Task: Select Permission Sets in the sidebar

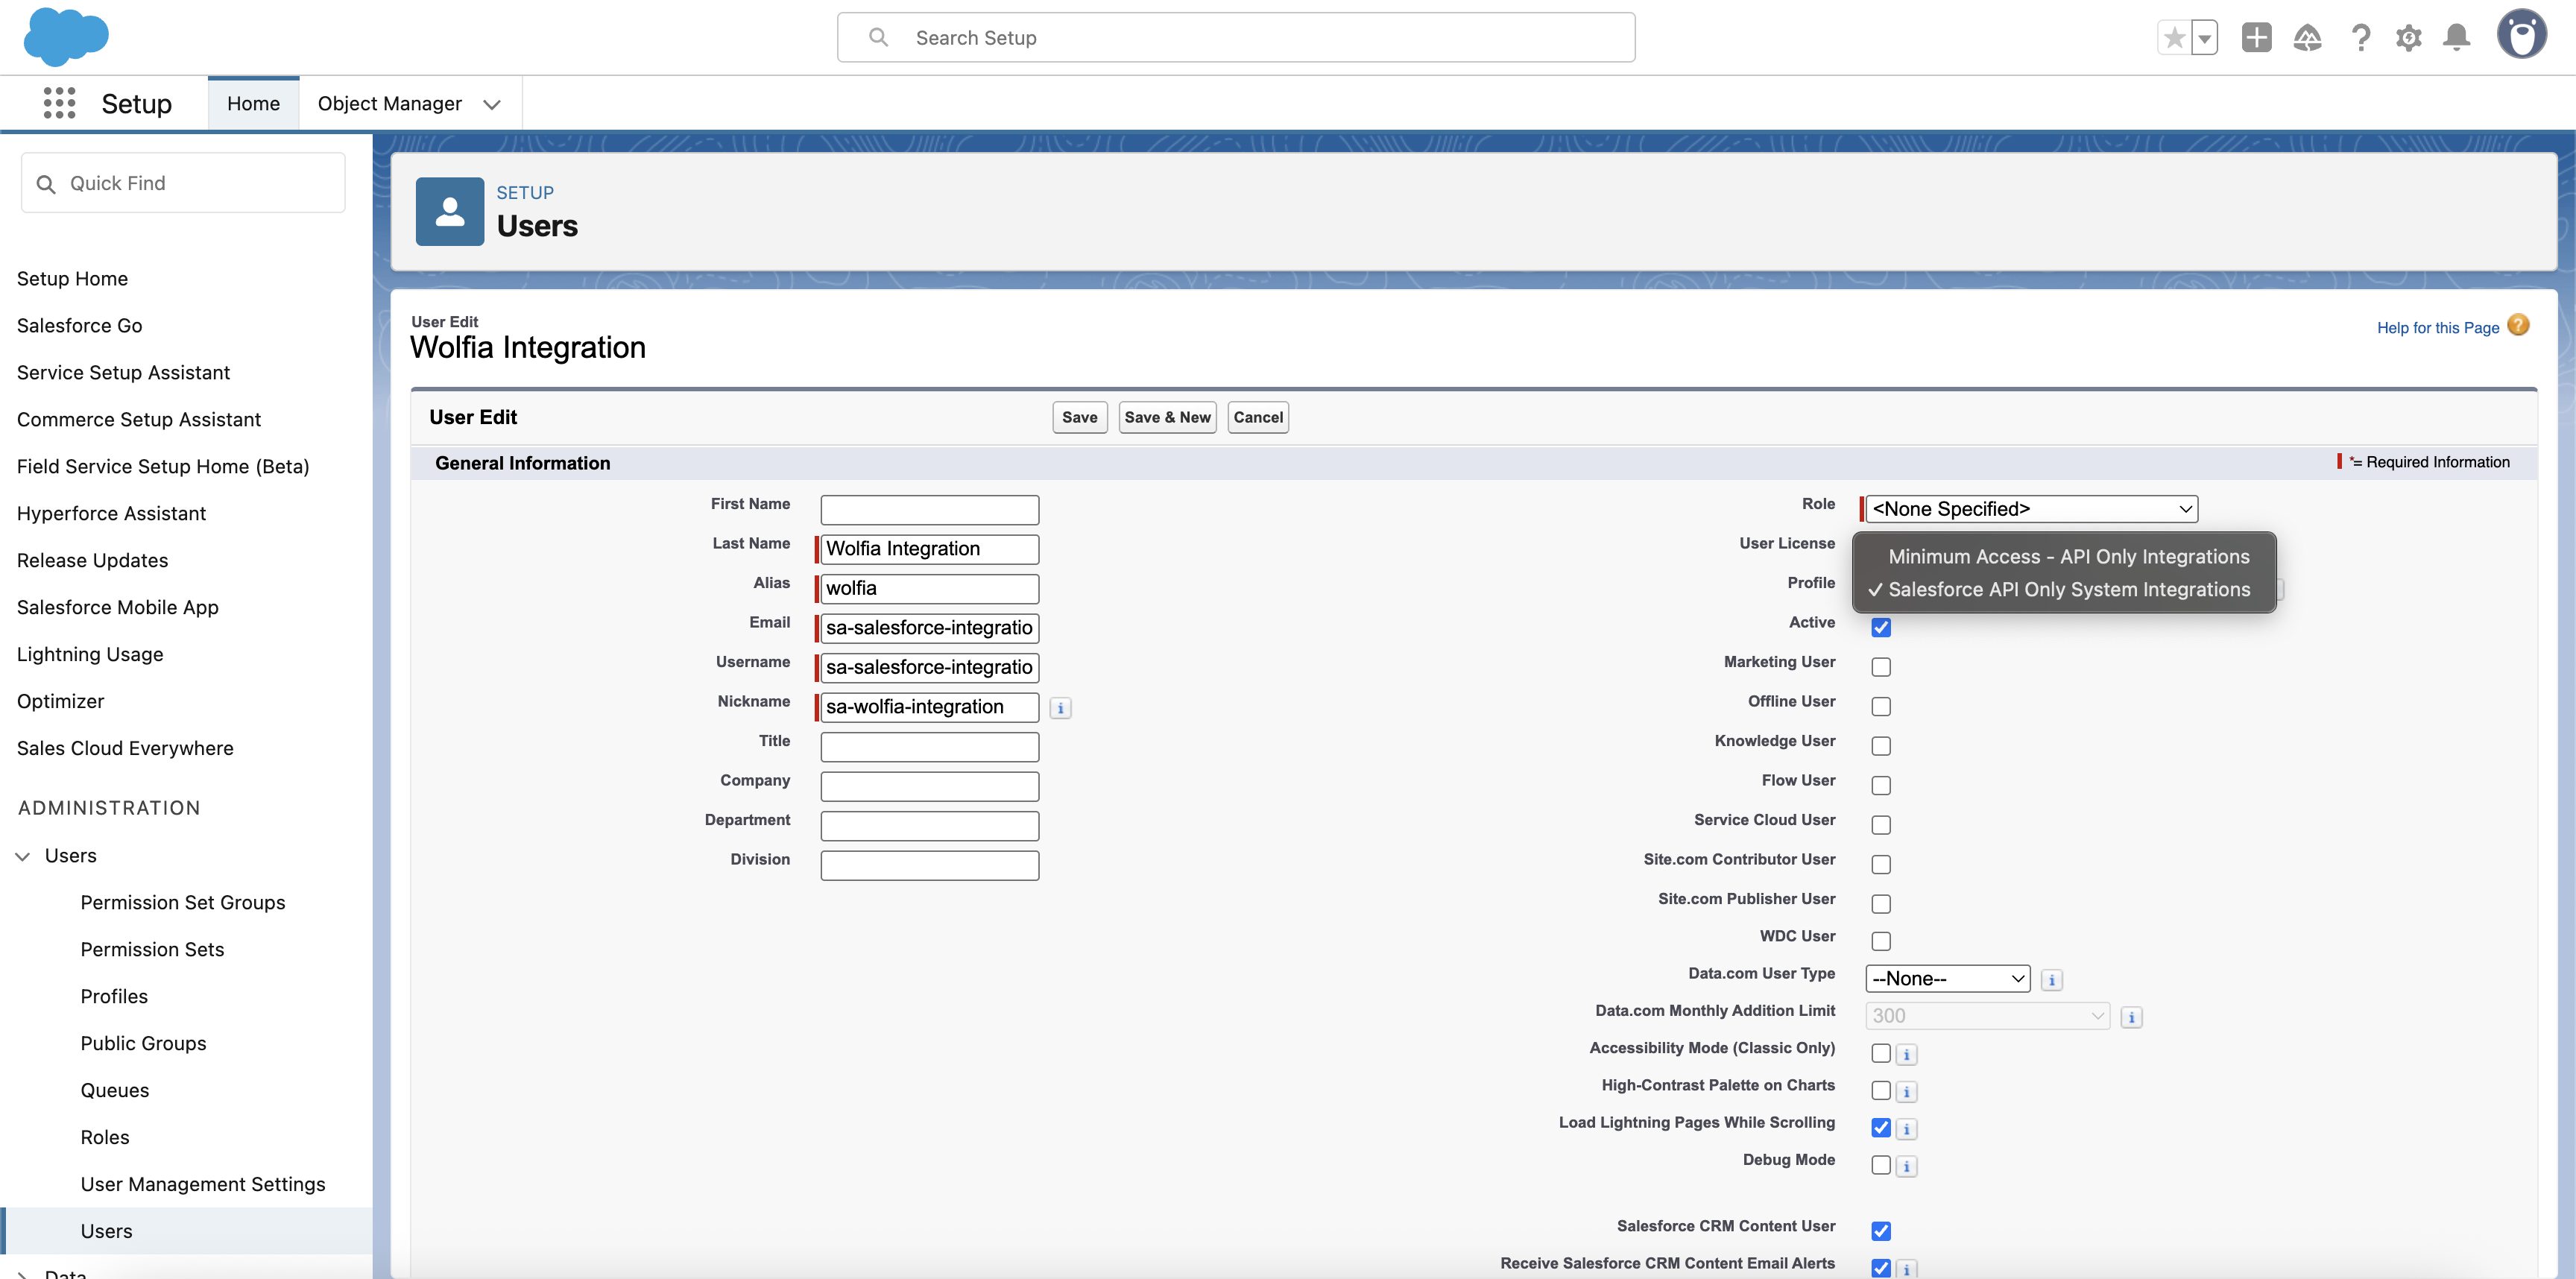Action: coord(152,949)
